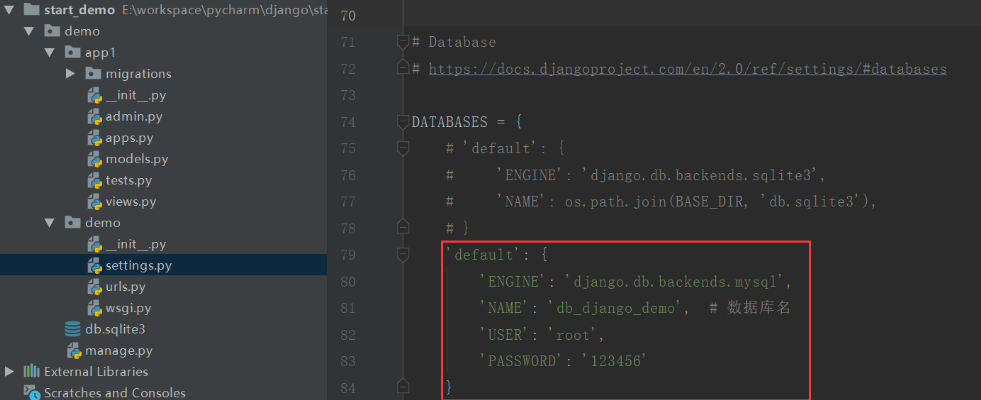Click the Scratches and Consoles icon
This screenshot has height=400, width=981.
point(31,393)
